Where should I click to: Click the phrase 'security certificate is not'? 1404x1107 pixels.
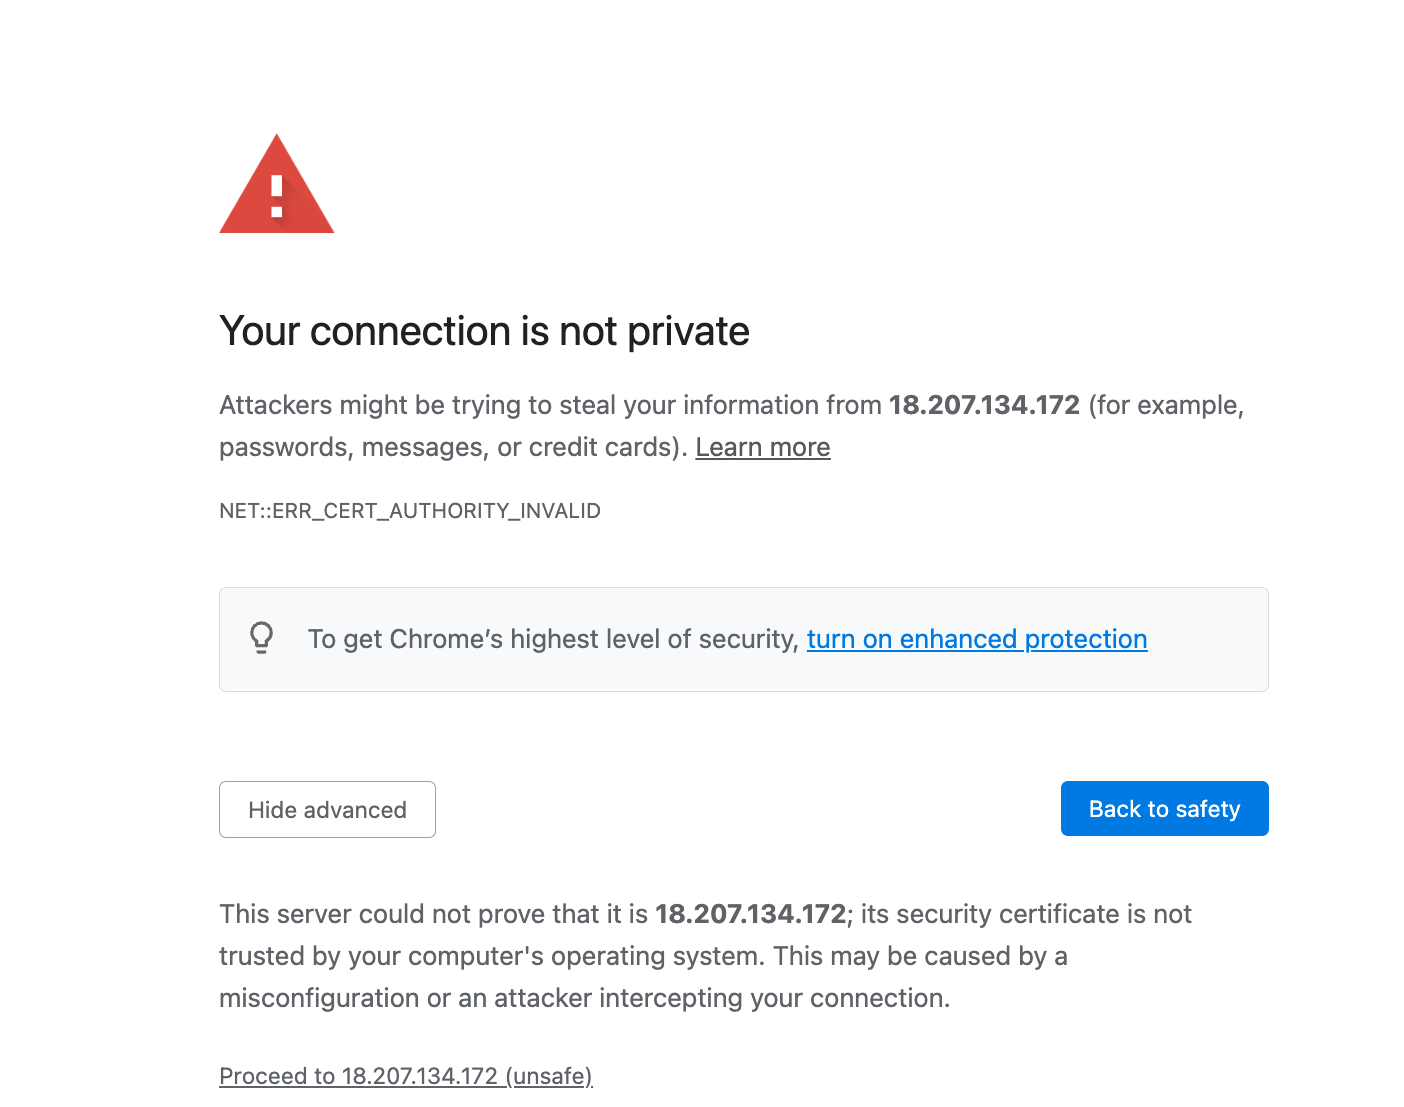click(x=1026, y=914)
